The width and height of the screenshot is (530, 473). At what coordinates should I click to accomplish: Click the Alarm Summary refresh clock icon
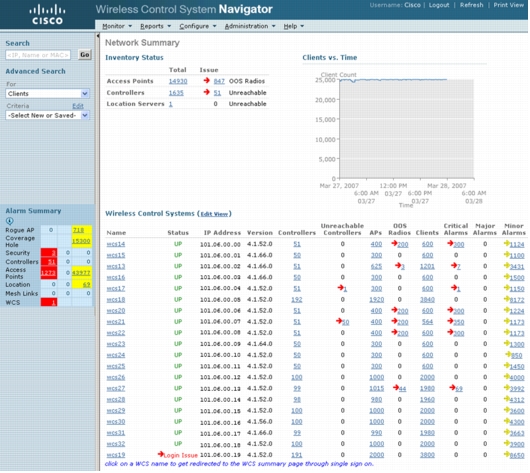coord(9,221)
